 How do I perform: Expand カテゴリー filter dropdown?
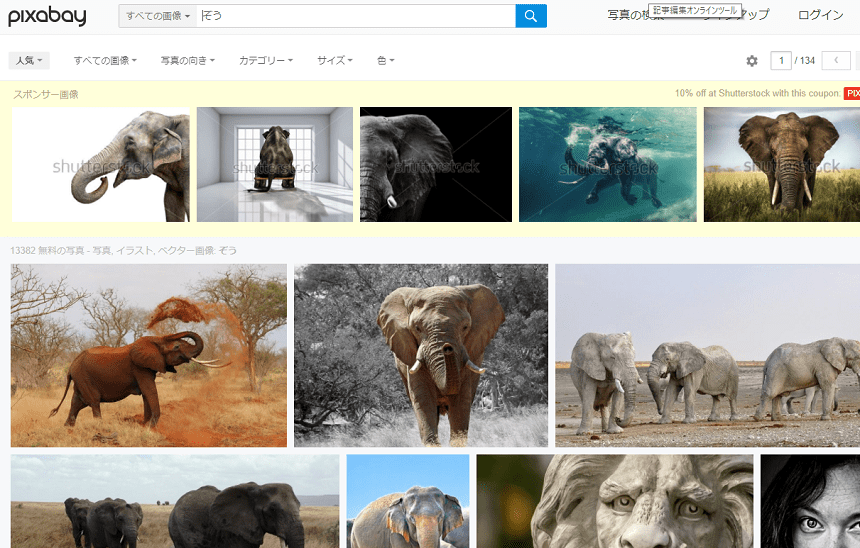(266, 60)
